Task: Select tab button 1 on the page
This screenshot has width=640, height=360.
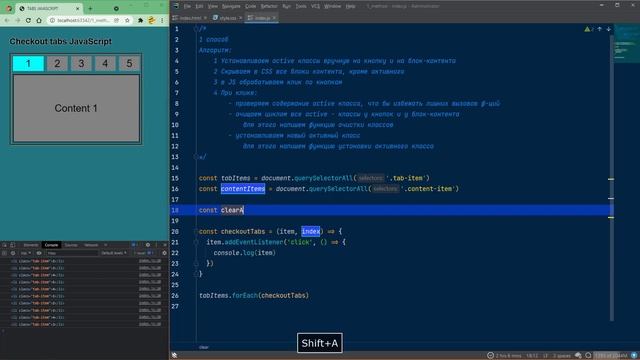Action: 28,63
